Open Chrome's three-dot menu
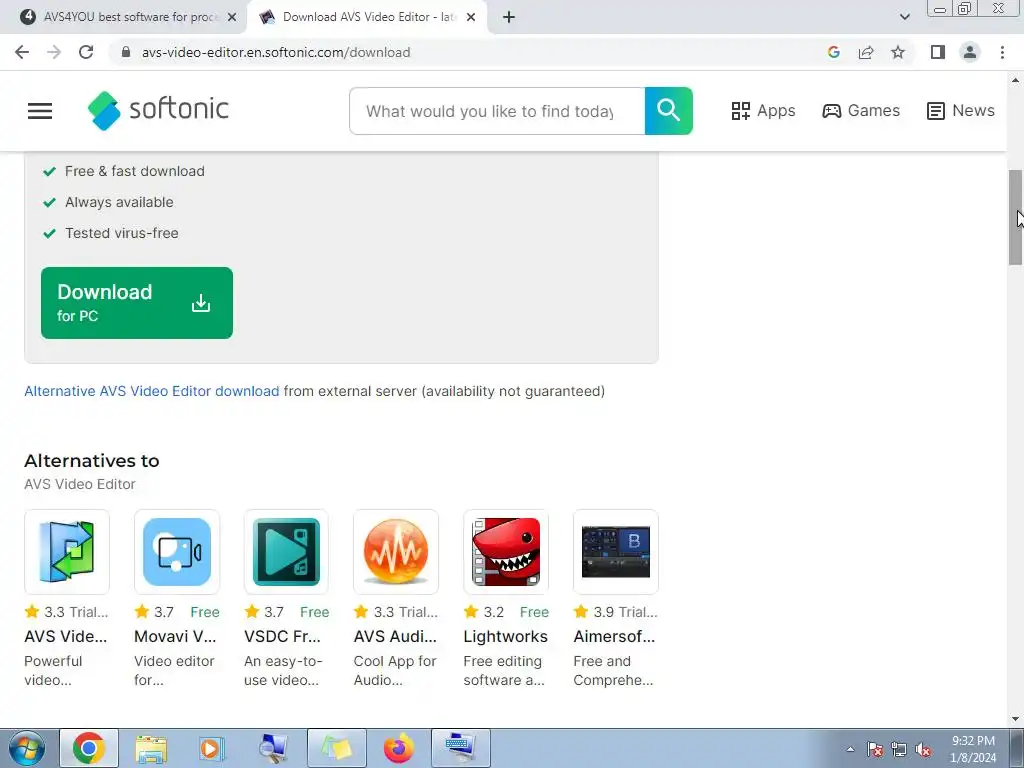The height and width of the screenshot is (768, 1024). coord(1002,52)
